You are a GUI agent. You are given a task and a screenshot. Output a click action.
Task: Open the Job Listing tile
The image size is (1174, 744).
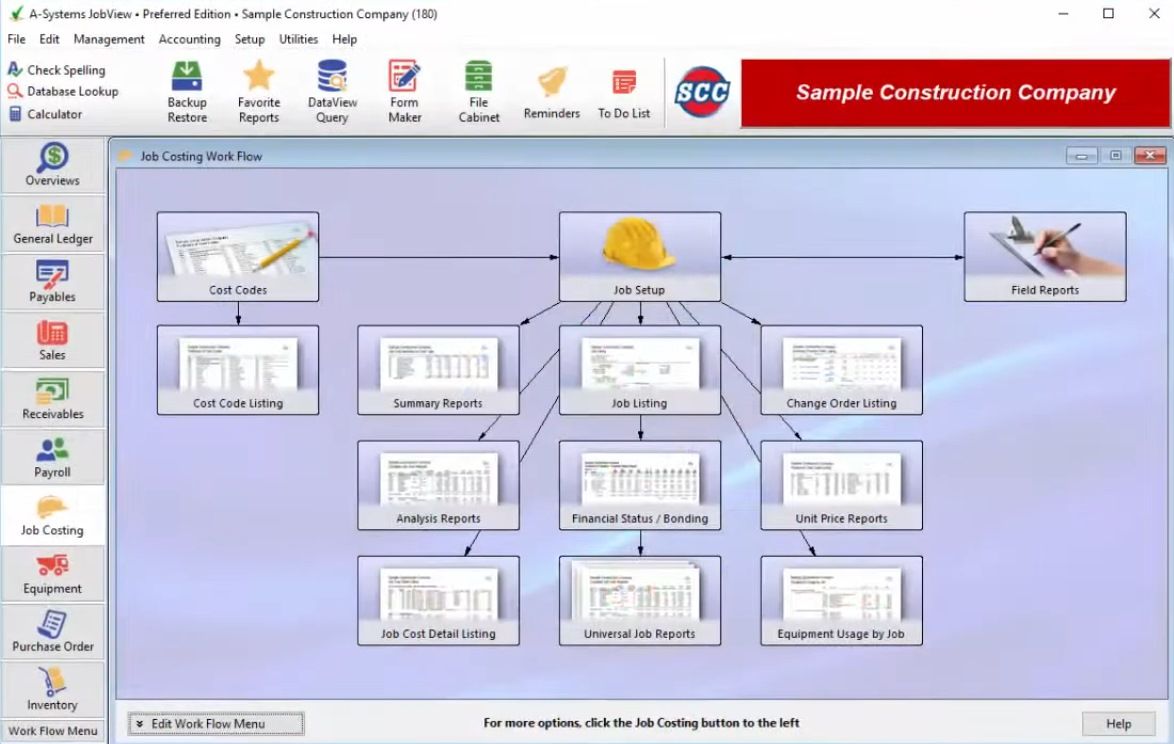click(x=639, y=370)
